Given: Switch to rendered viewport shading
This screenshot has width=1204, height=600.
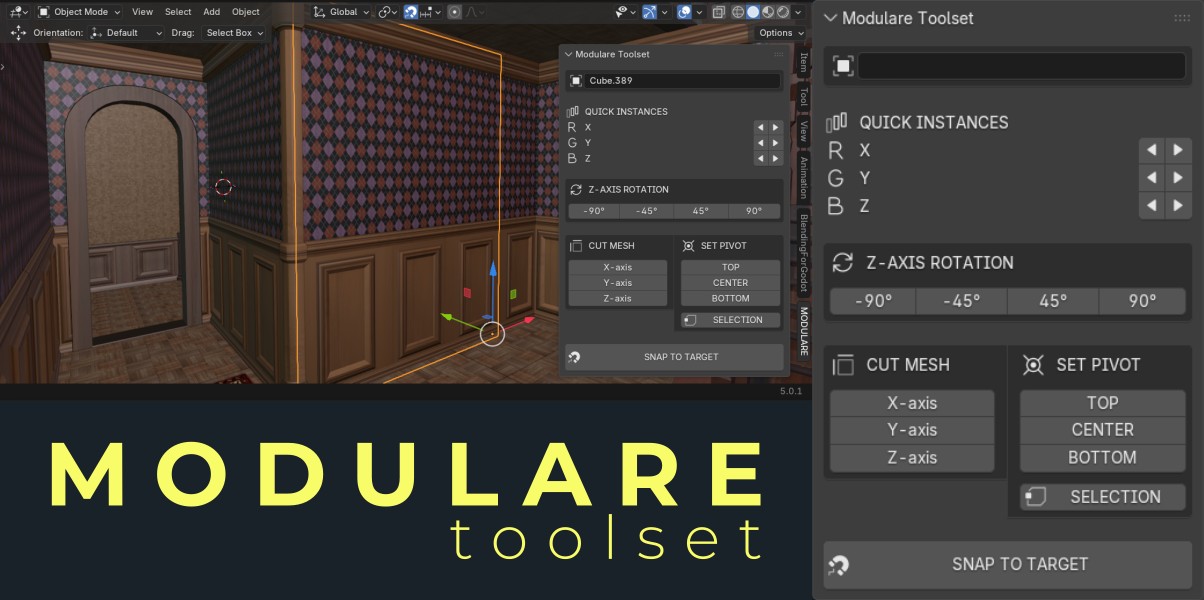Looking at the screenshot, I should point(783,12).
